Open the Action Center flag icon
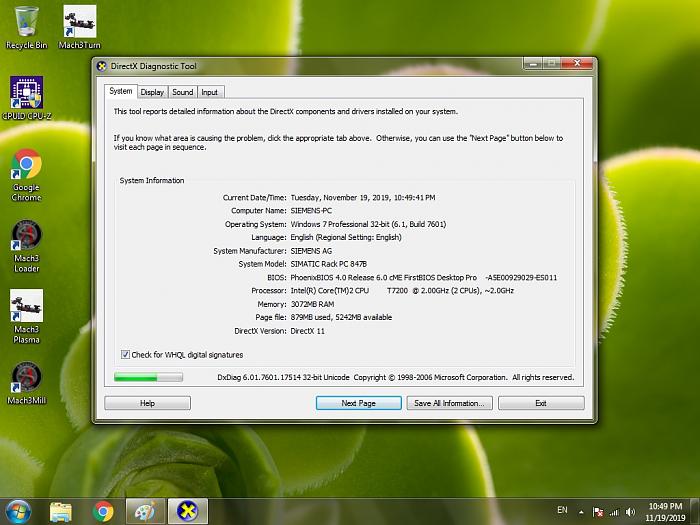Image resolution: width=700 pixels, height=525 pixels. click(598, 512)
